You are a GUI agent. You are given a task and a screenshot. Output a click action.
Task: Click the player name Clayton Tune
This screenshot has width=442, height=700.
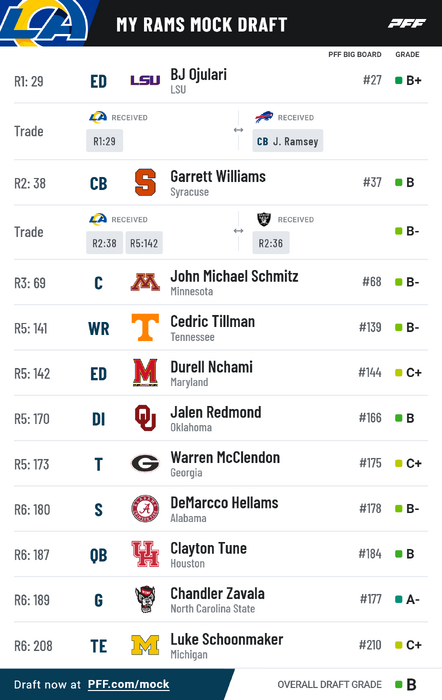click(x=208, y=548)
